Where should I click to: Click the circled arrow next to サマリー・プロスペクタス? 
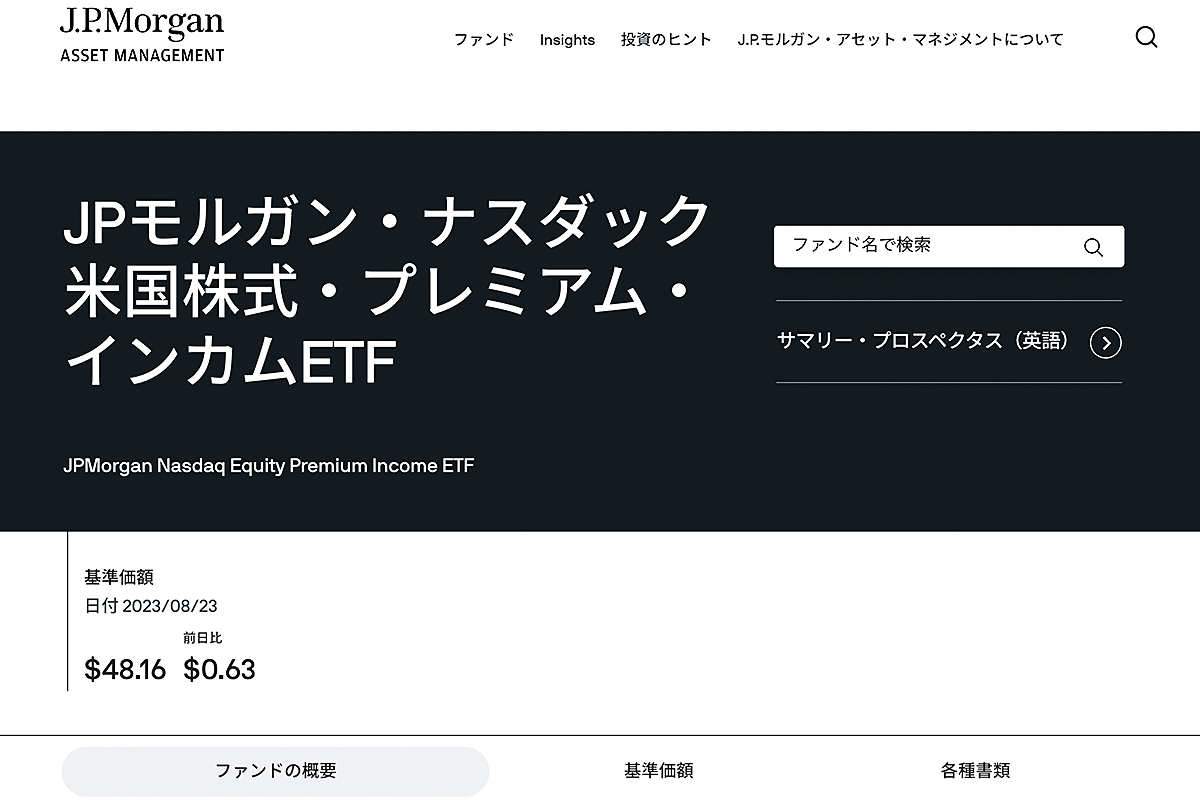tap(1106, 342)
